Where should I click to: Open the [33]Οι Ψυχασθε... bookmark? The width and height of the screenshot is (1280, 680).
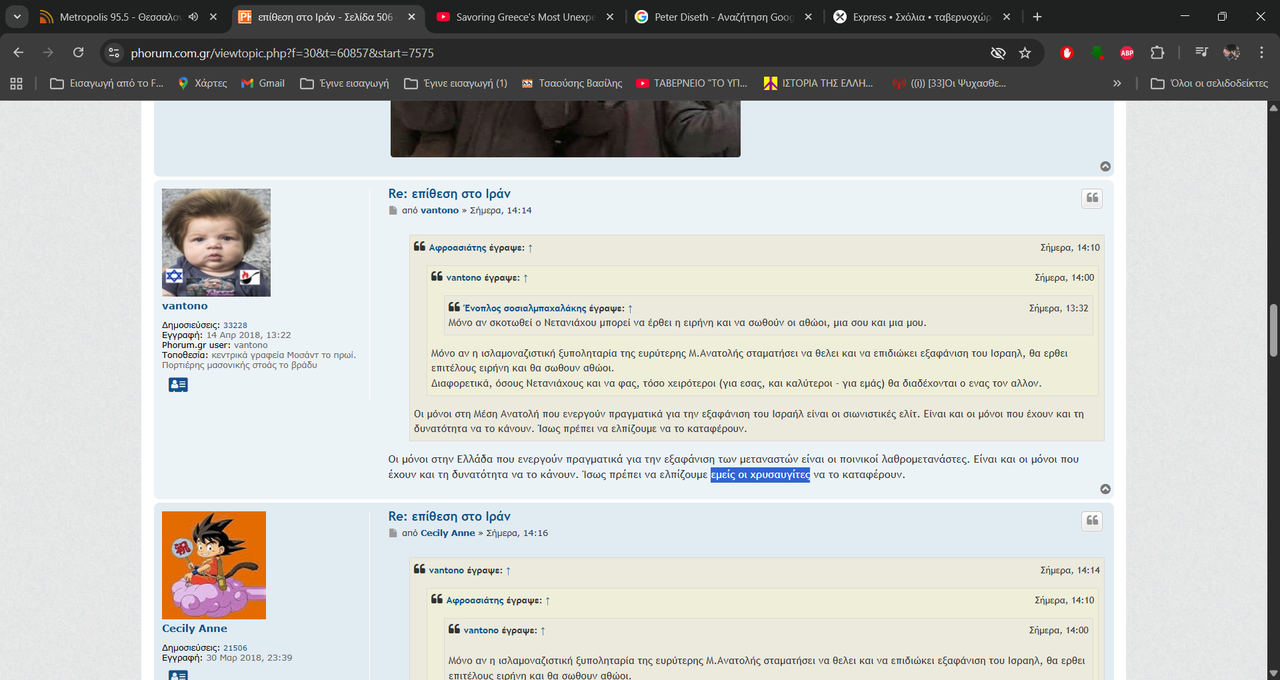pyautogui.click(x=949, y=83)
